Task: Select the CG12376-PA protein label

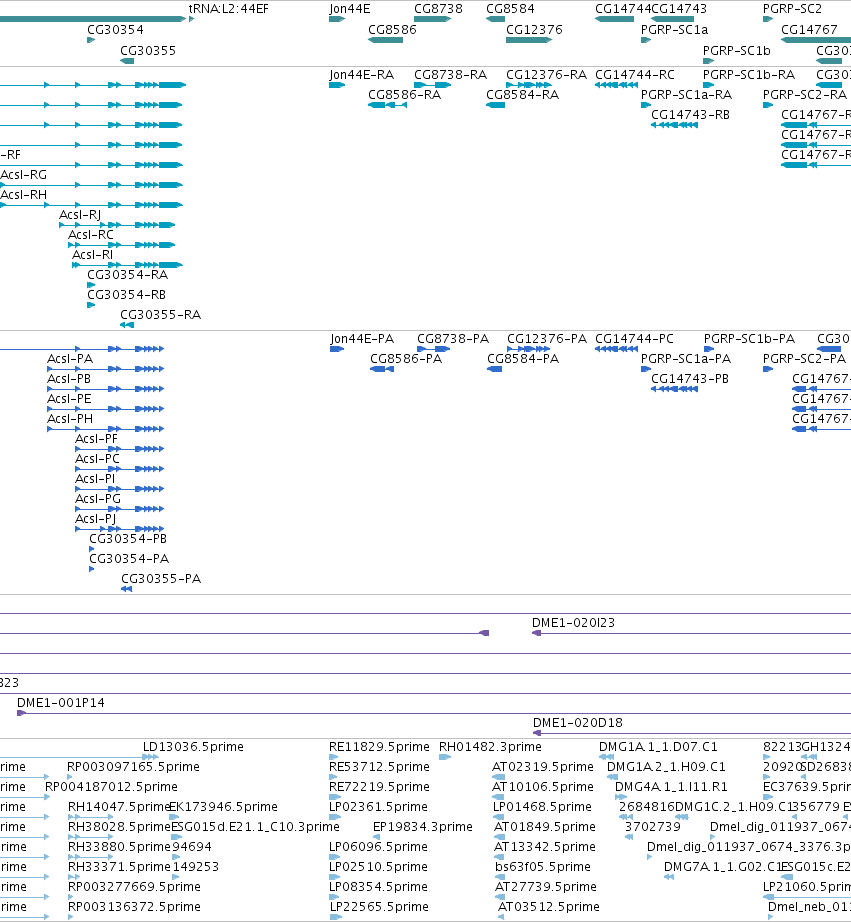Action: [547, 339]
